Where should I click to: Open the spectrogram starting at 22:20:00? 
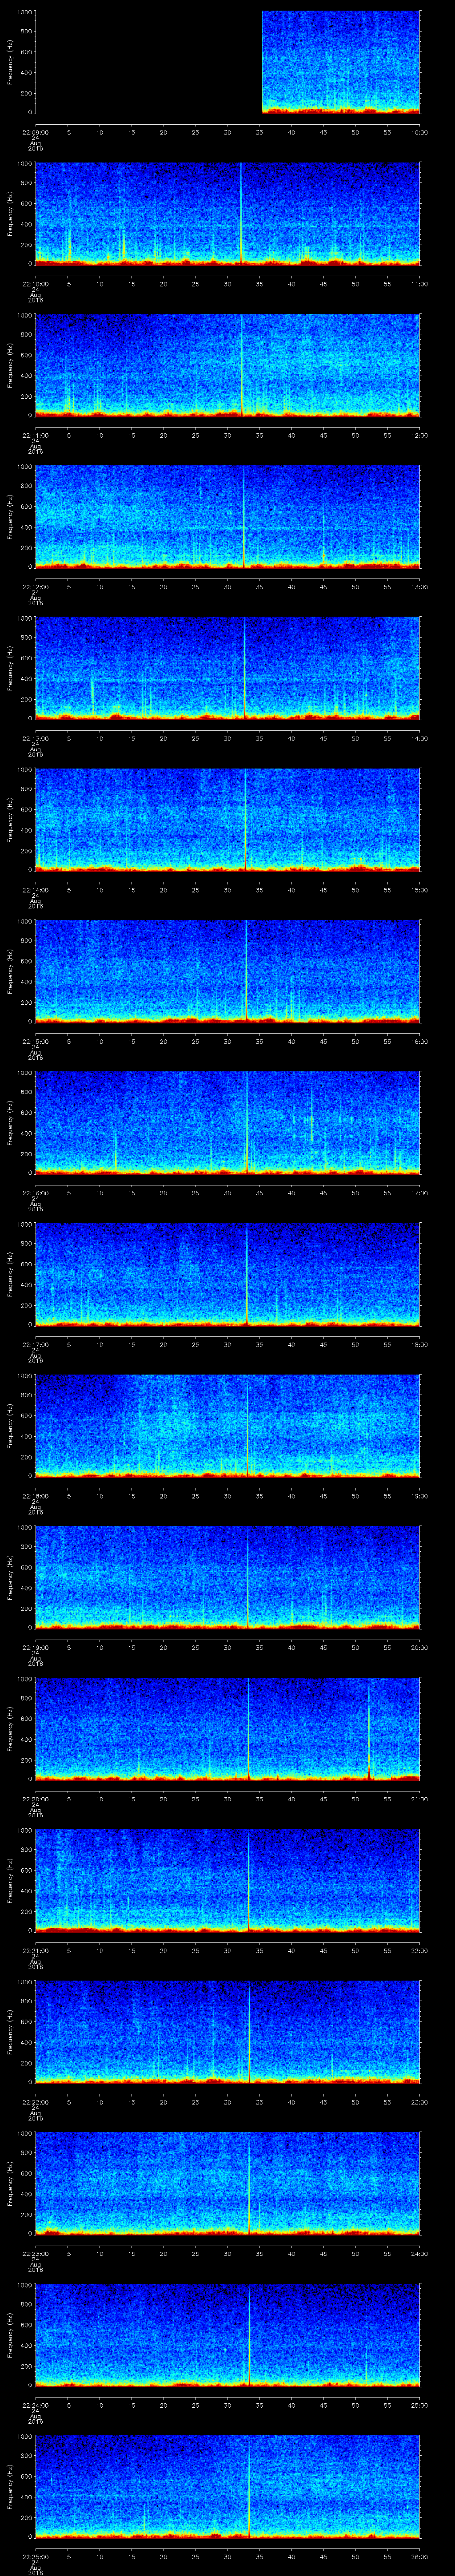228,1729
